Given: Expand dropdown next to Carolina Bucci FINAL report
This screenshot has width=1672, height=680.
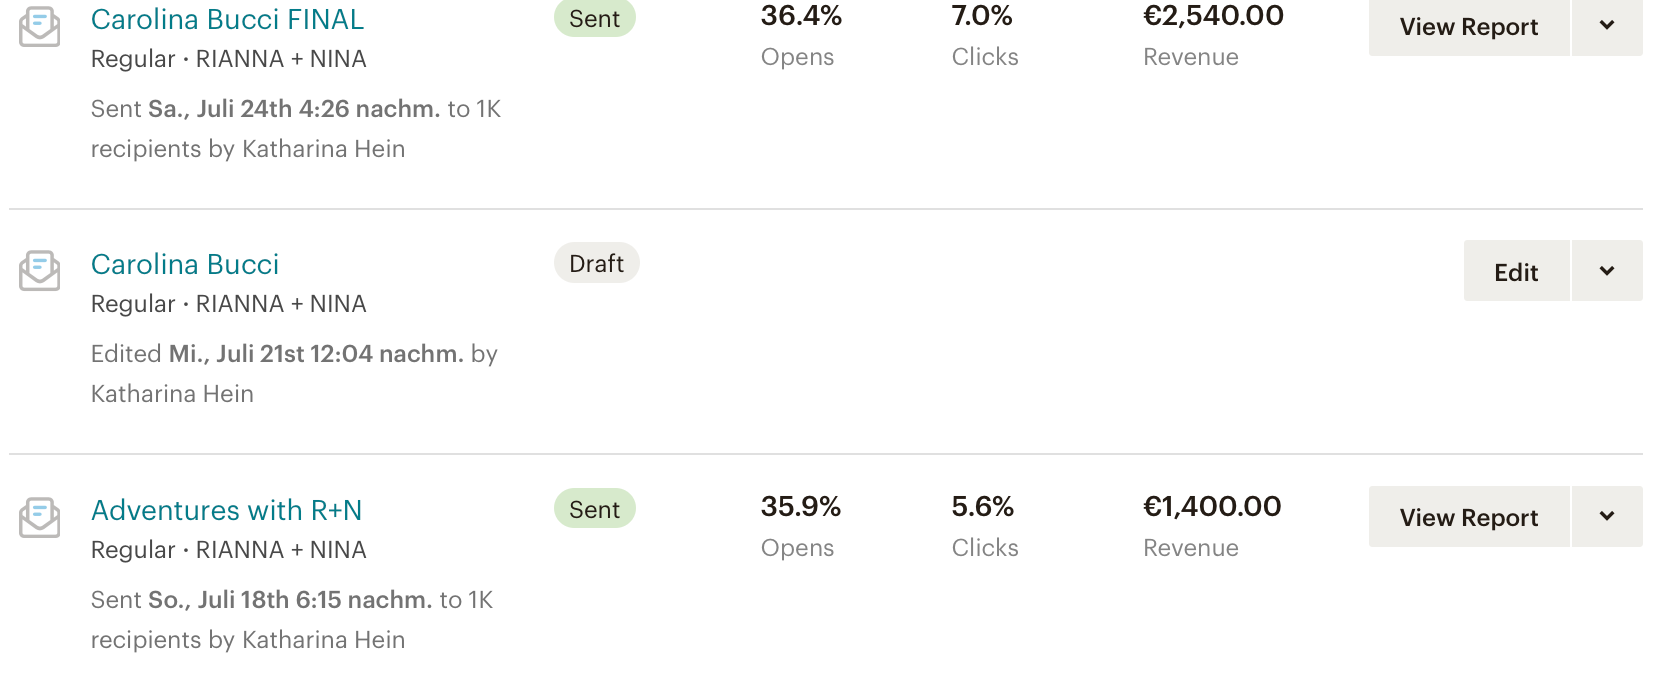Looking at the screenshot, I should tap(1607, 26).
